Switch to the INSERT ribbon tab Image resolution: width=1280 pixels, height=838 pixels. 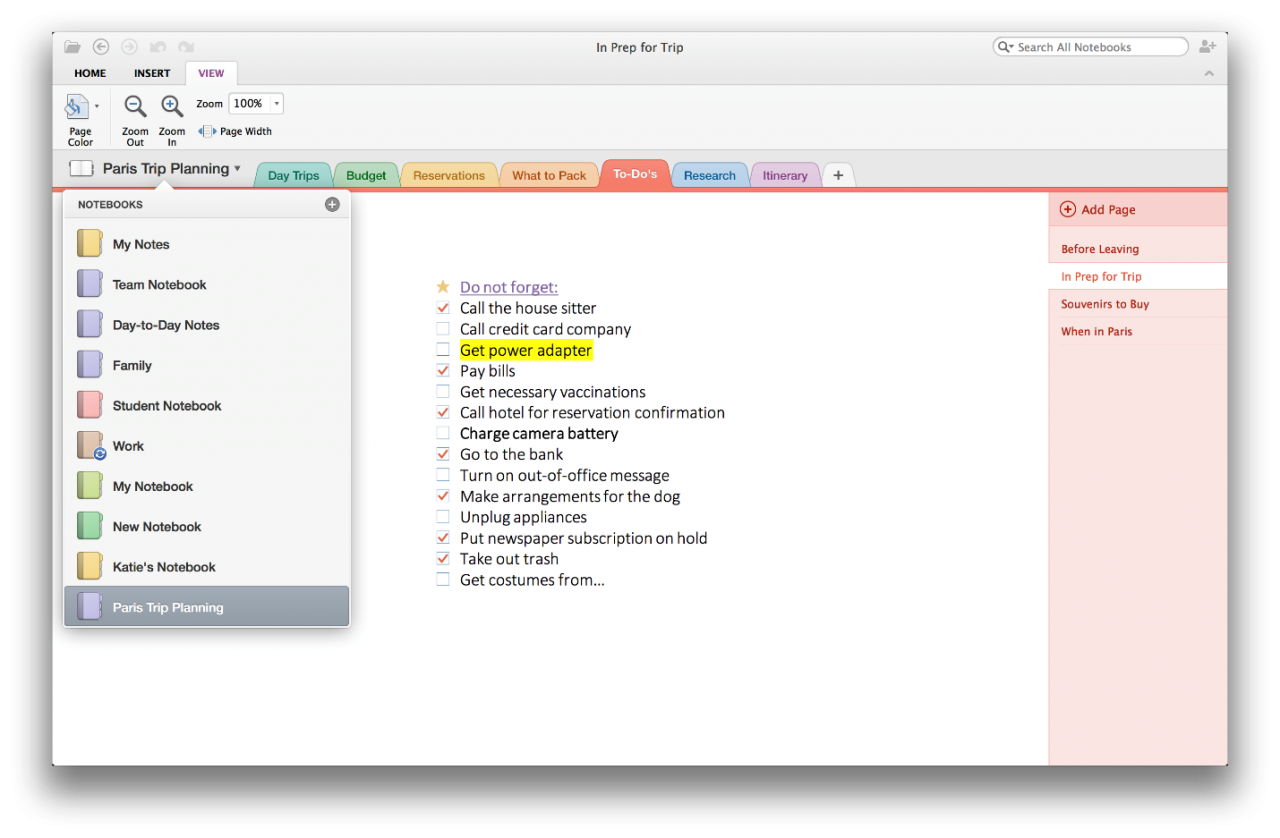pyautogui.click(x=152, y=73)
